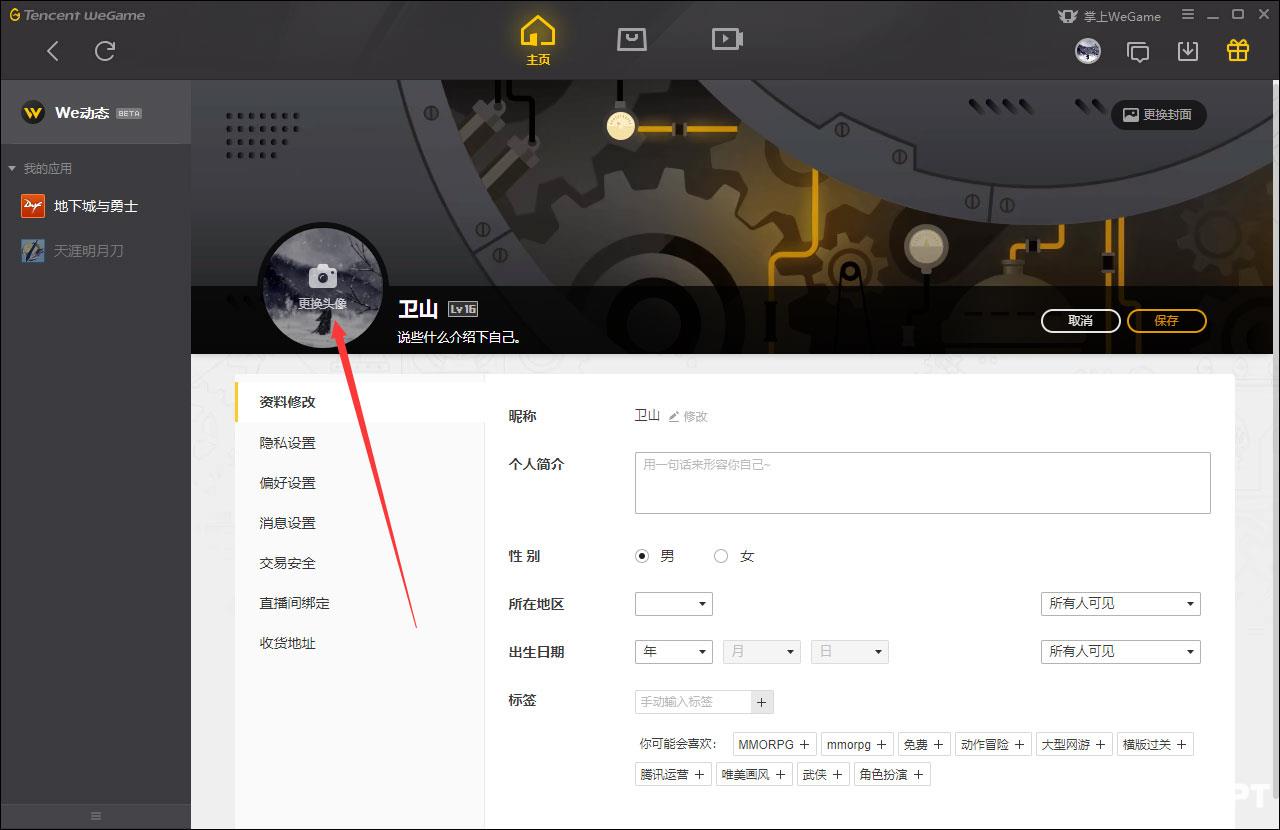Screen dimensions: 1280x830
Task: Add the MMORPG suggested tag
Action: coord(774,745)
